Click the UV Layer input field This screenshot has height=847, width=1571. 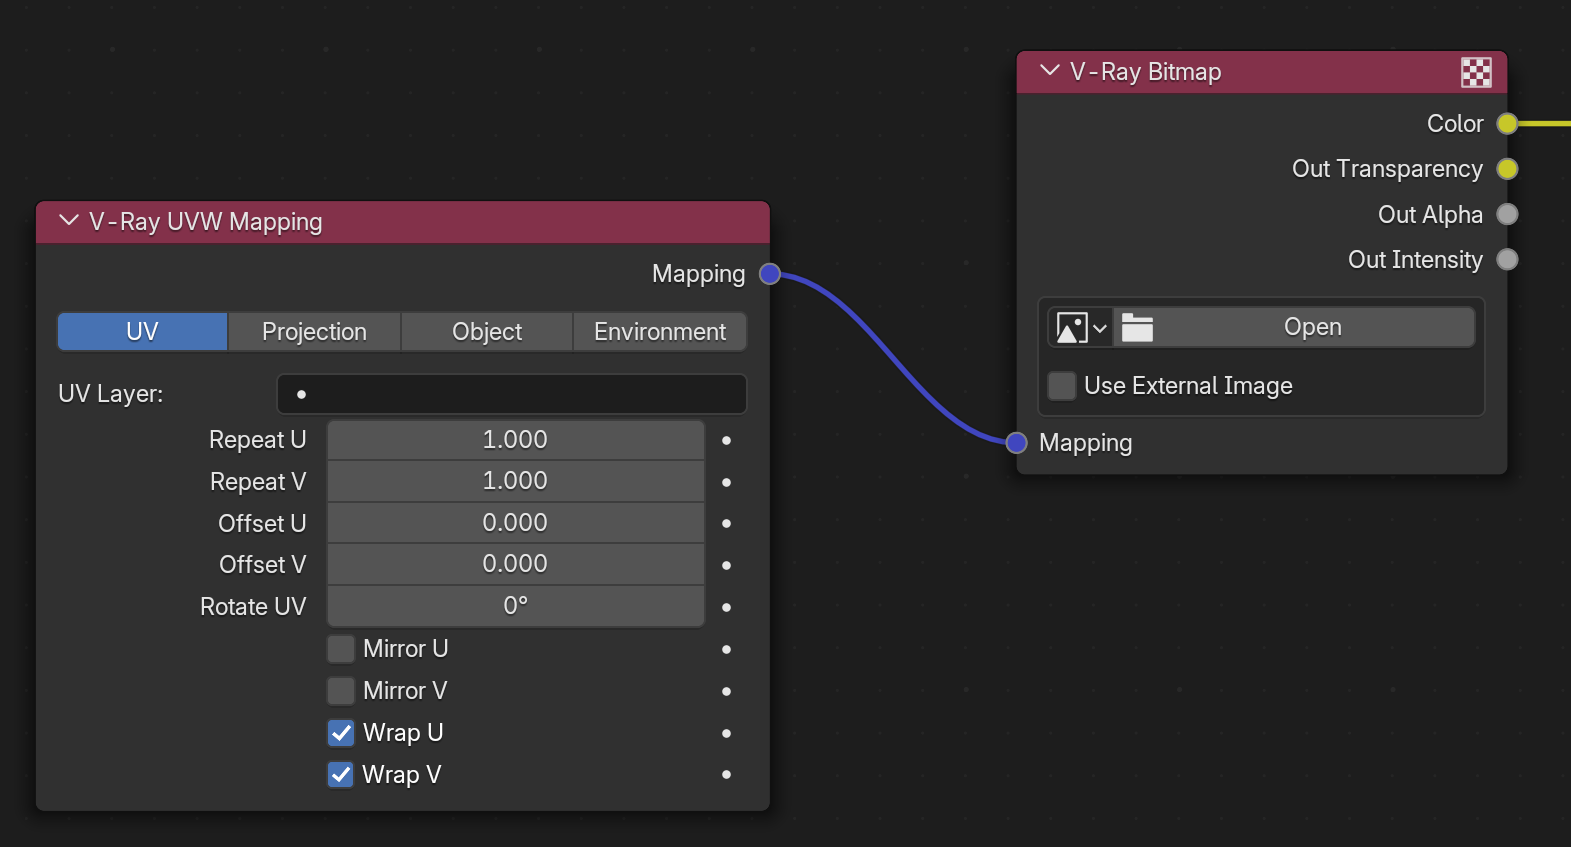511,394
